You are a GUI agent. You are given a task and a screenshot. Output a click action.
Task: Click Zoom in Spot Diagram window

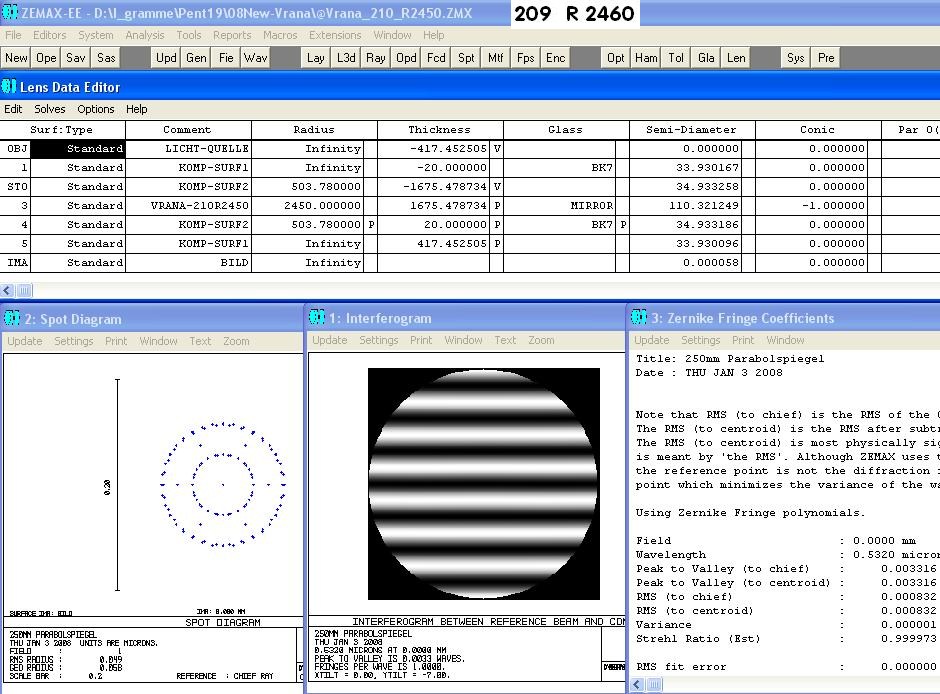click(236, 341)
